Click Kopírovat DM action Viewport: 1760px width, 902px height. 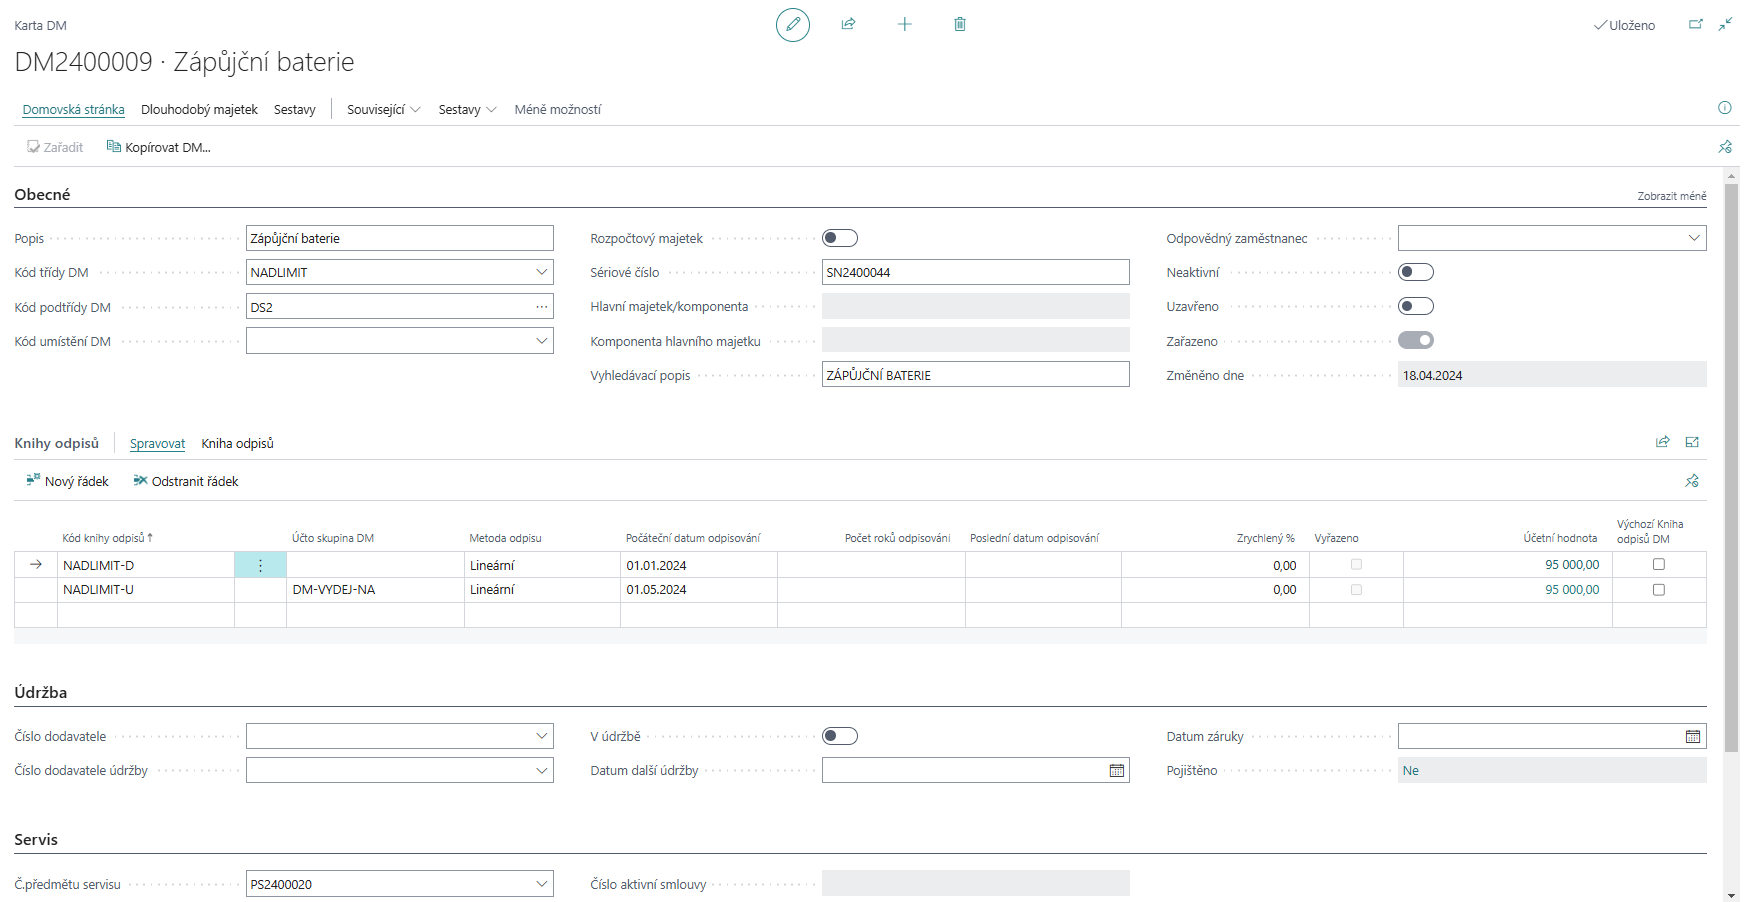coord(159,147)
